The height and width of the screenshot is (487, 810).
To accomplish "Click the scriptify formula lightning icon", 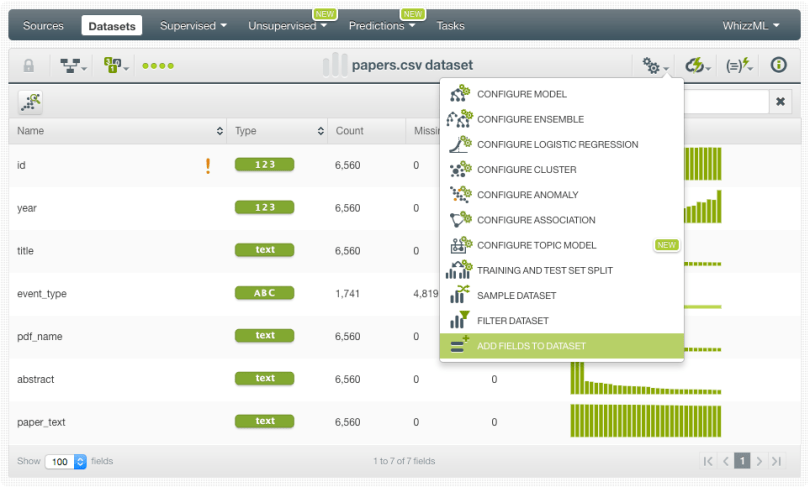I will tap(740, 66).
